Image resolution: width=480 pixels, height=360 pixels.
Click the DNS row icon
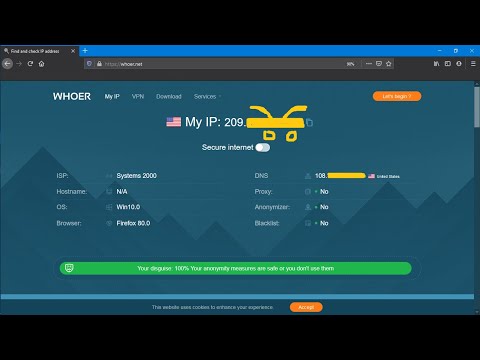tap(308, 176)
